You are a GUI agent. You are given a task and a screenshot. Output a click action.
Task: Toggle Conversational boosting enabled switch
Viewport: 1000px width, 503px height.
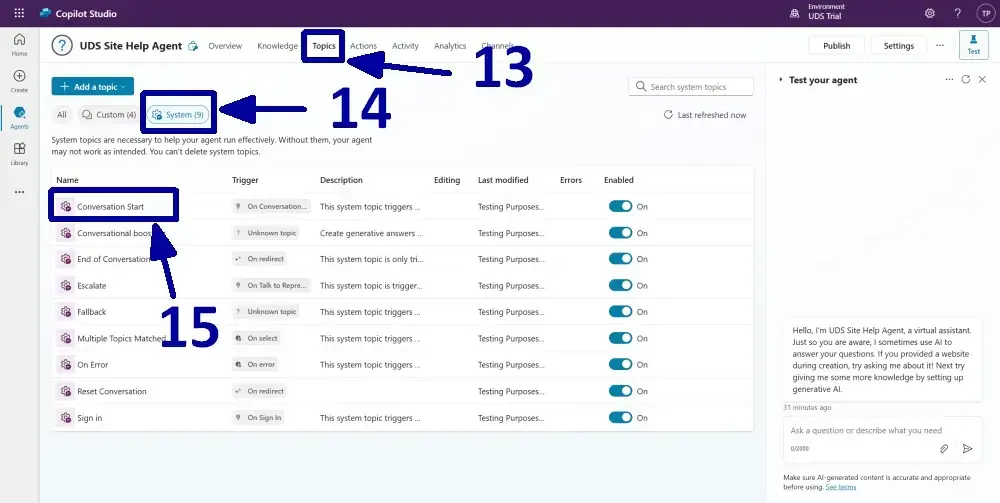[620, 233]
